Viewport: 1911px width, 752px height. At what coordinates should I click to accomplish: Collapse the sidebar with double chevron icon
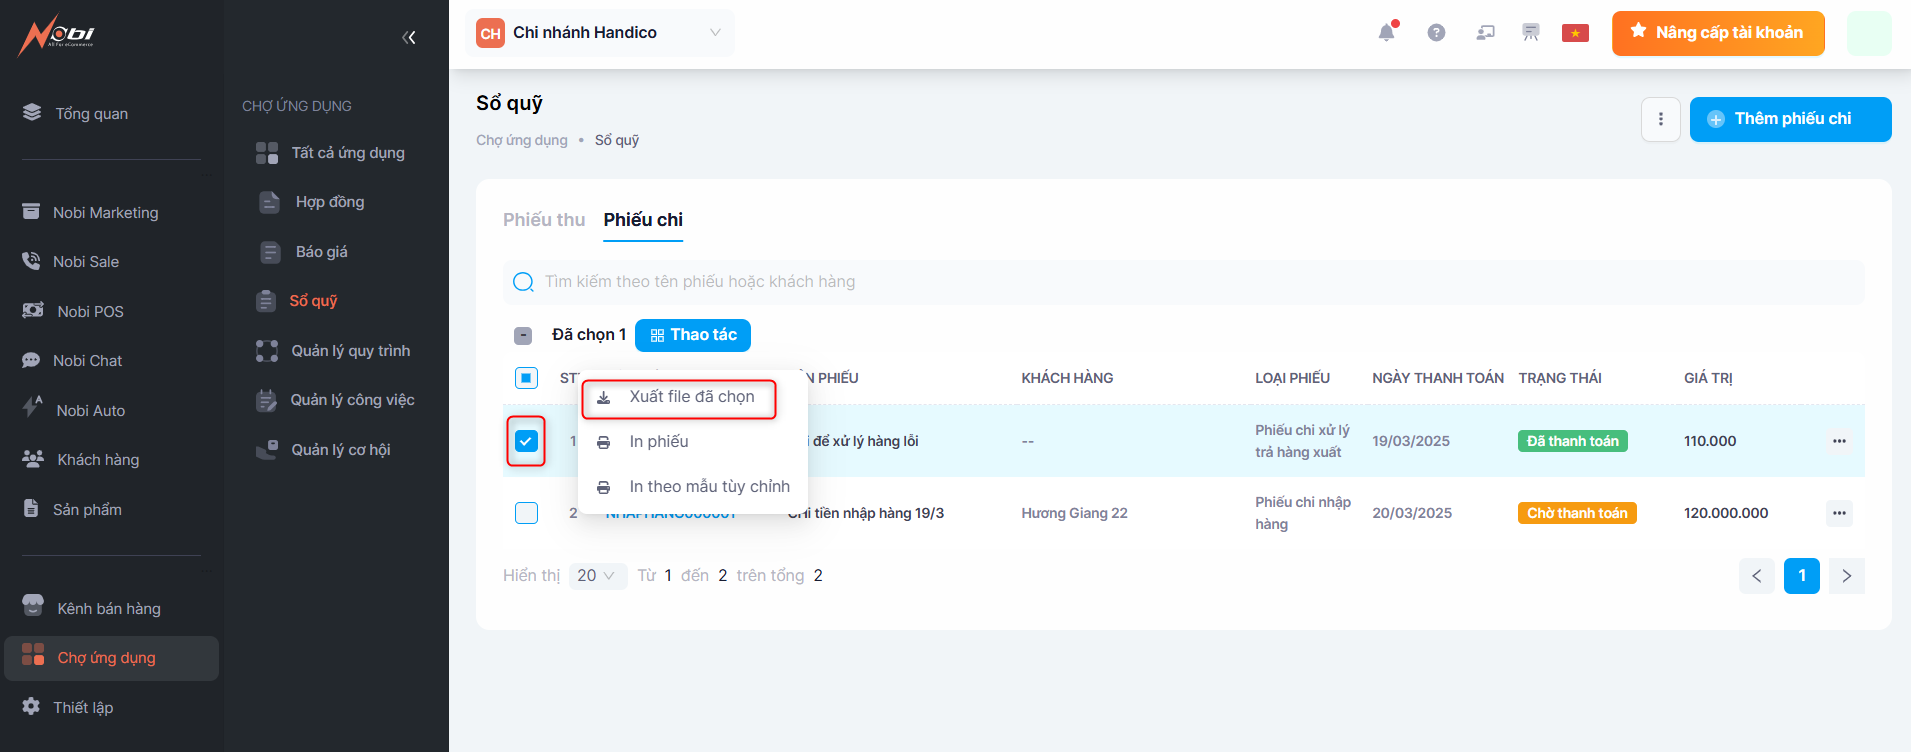[408, 38]
